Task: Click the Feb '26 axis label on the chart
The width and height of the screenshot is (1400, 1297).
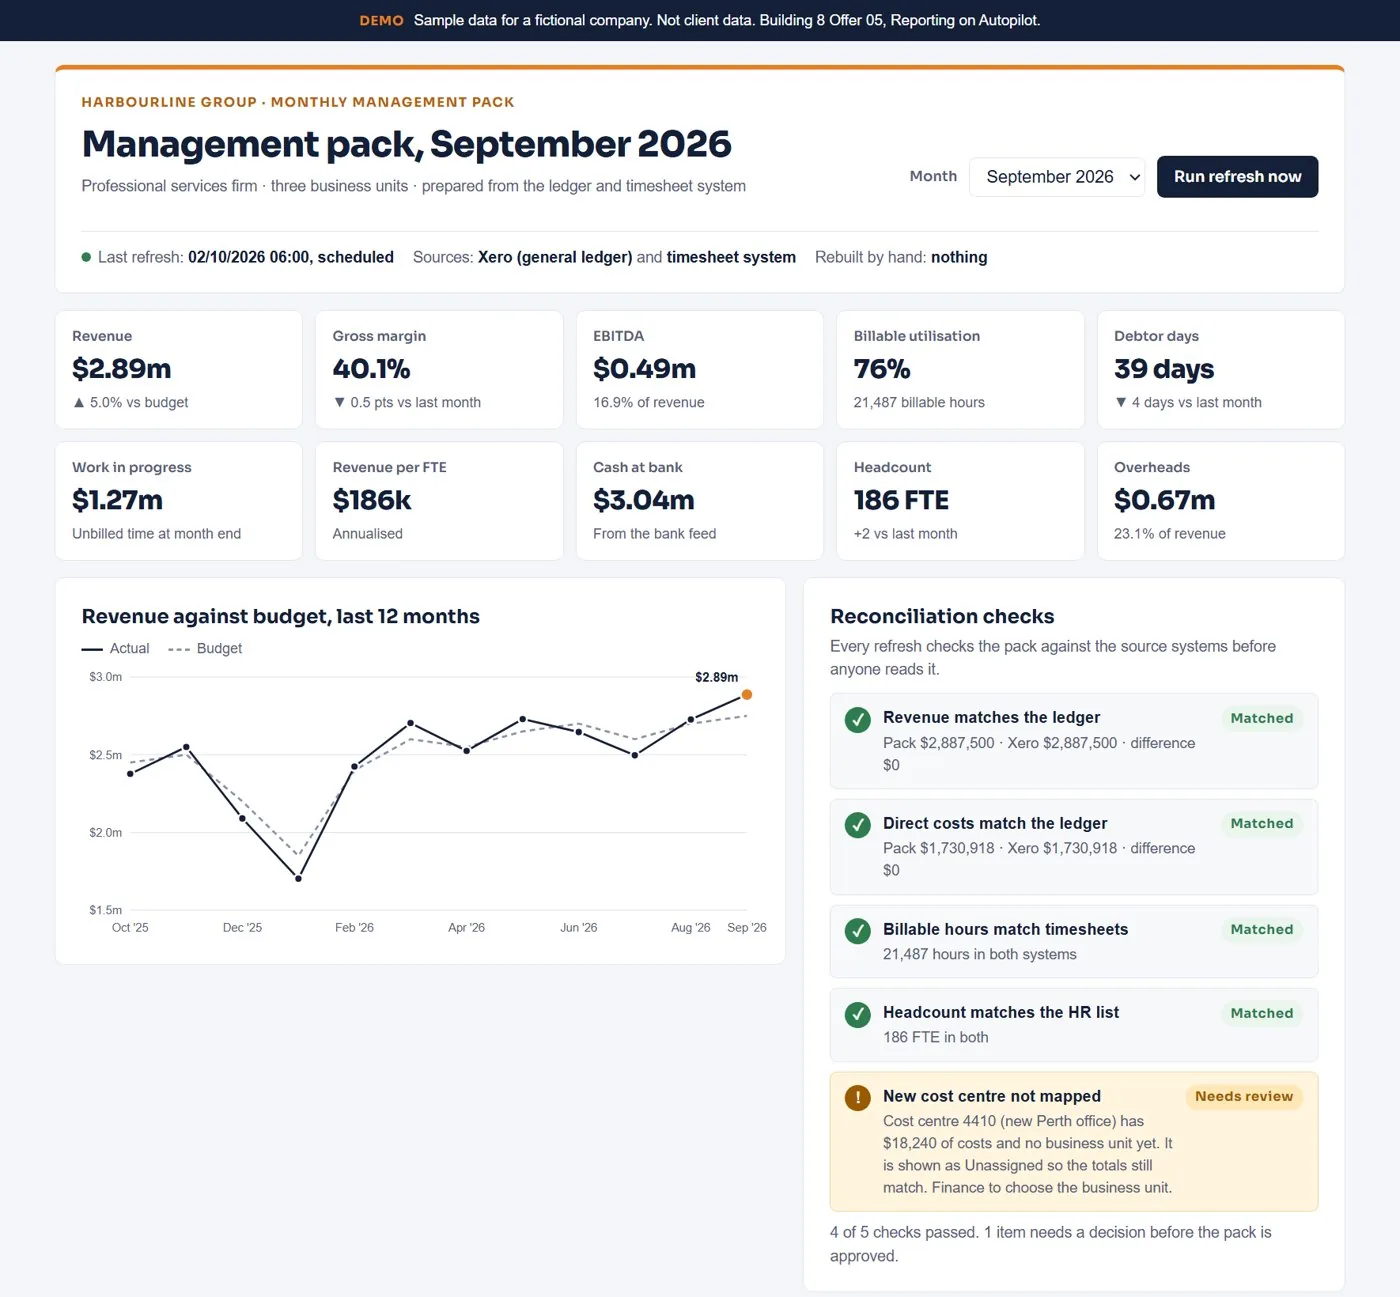Action: coord(354,928)
